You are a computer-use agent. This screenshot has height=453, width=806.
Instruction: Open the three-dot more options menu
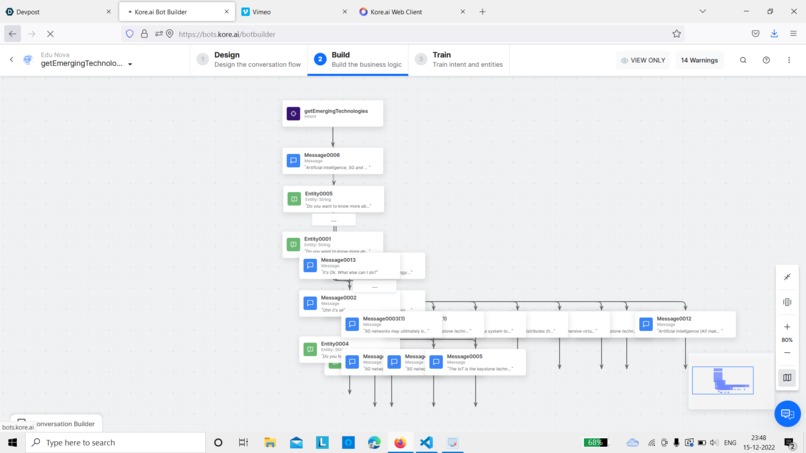click(789, 60)
